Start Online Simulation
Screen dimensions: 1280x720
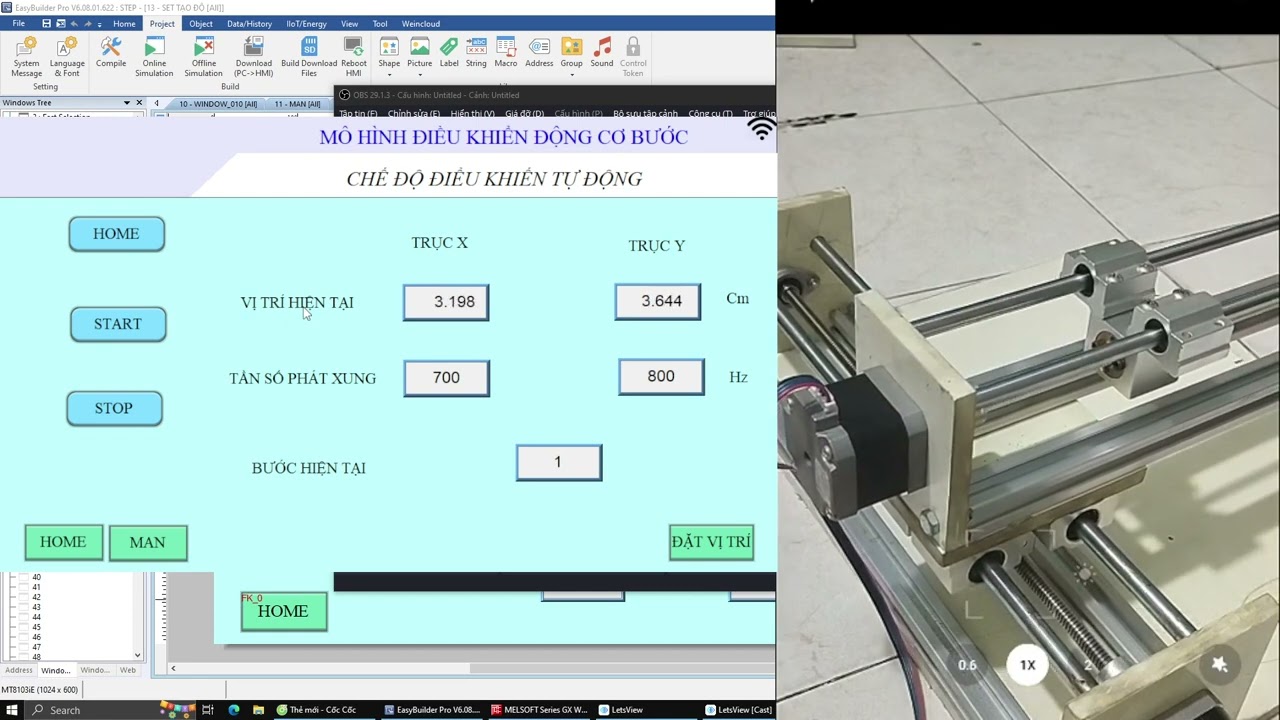[x=154, y=57]
